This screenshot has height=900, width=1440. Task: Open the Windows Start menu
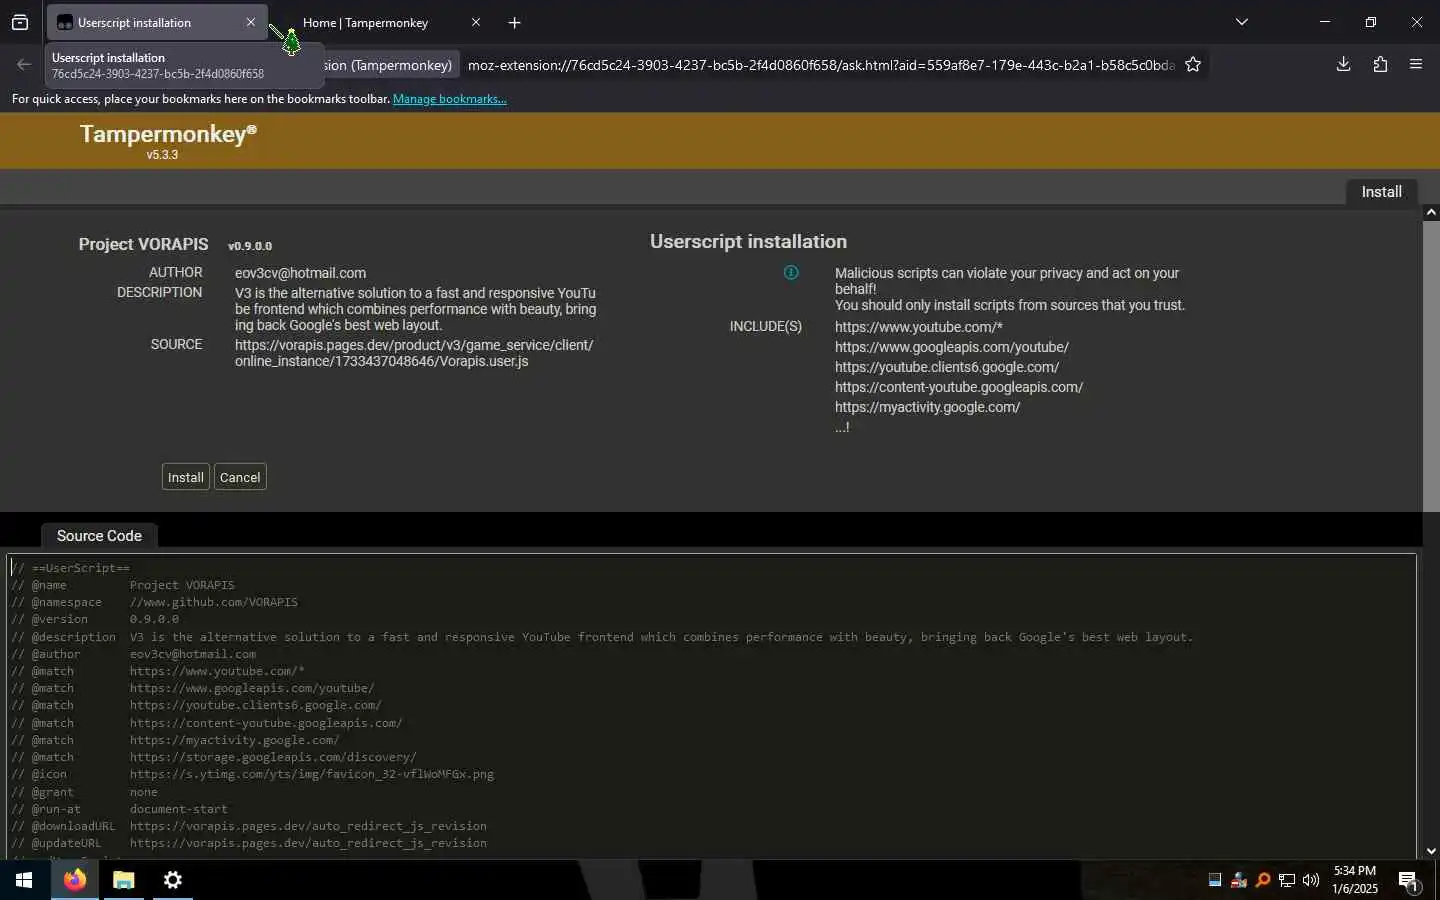tap(24, 880)
